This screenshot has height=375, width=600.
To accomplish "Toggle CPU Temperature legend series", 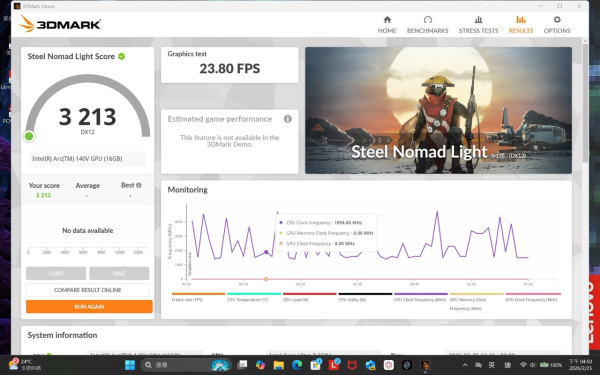I will [253, 297].
